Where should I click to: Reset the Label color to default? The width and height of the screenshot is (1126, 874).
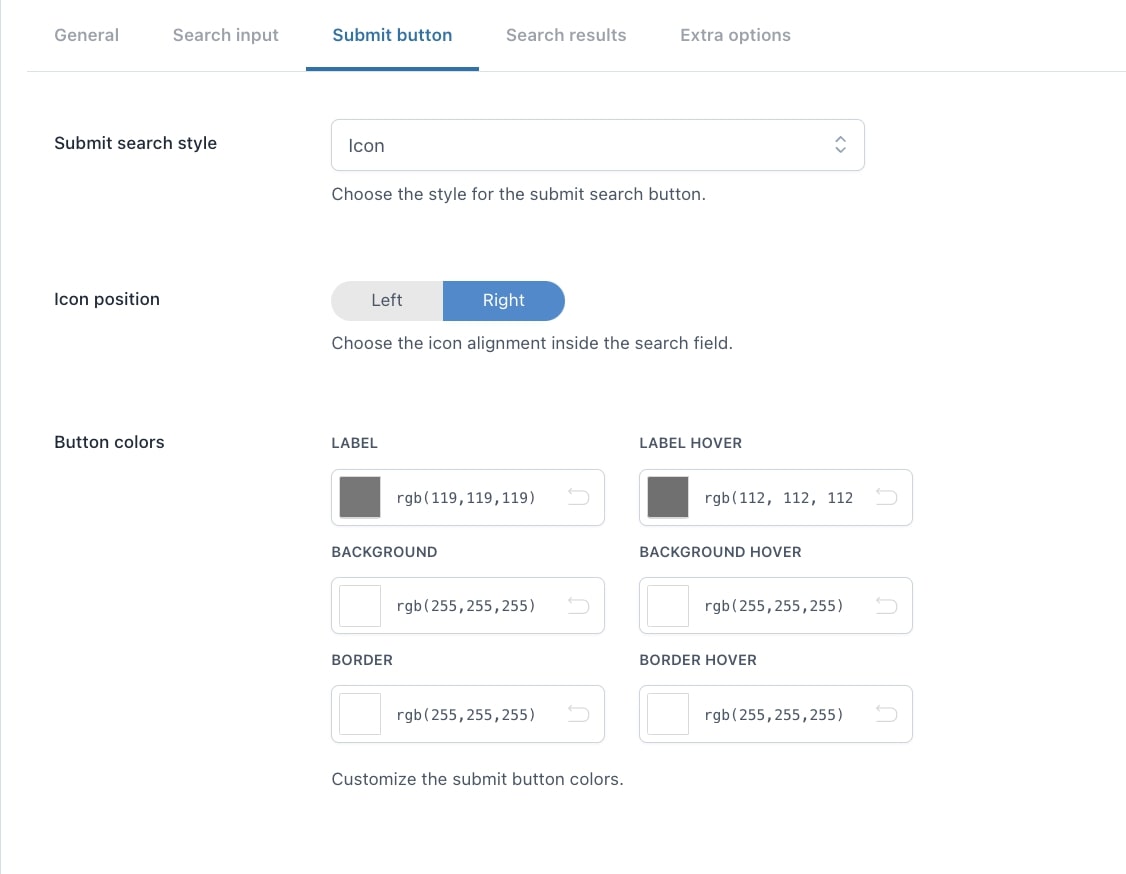click(x=578, y=497)
